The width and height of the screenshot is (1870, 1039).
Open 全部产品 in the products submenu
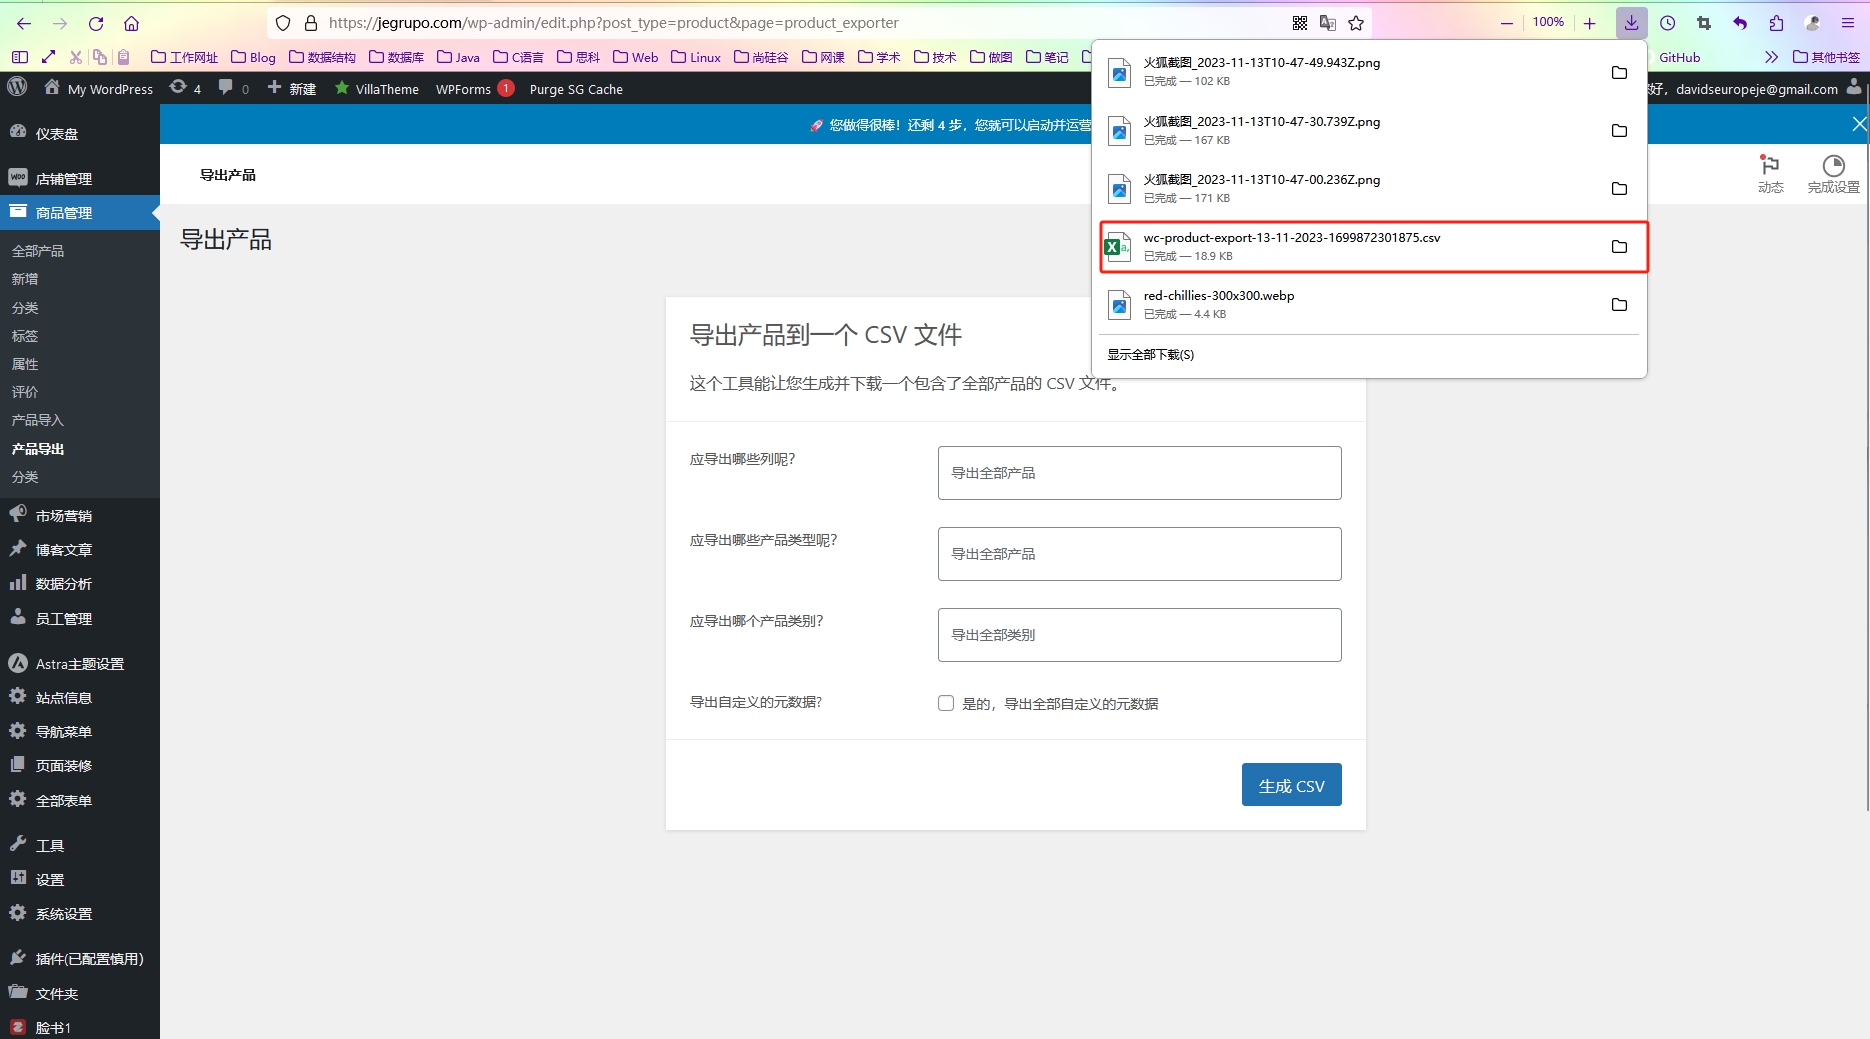pos(38,251)
